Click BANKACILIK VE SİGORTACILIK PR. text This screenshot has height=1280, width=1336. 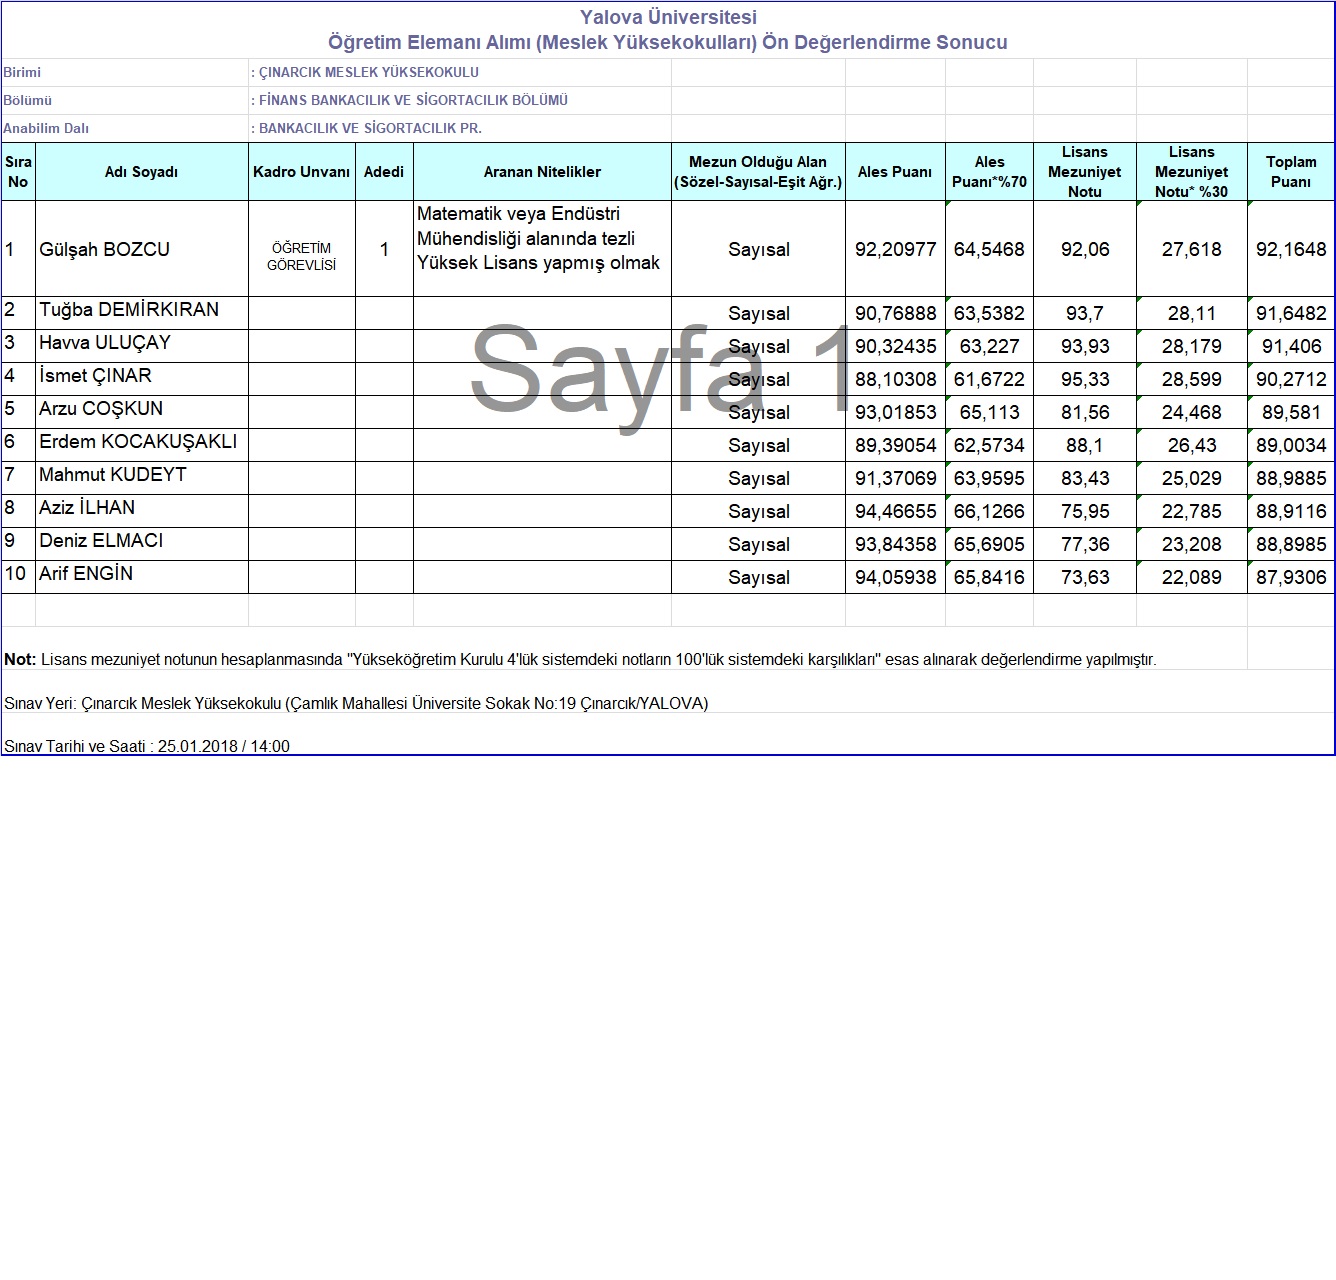[370, 128]
